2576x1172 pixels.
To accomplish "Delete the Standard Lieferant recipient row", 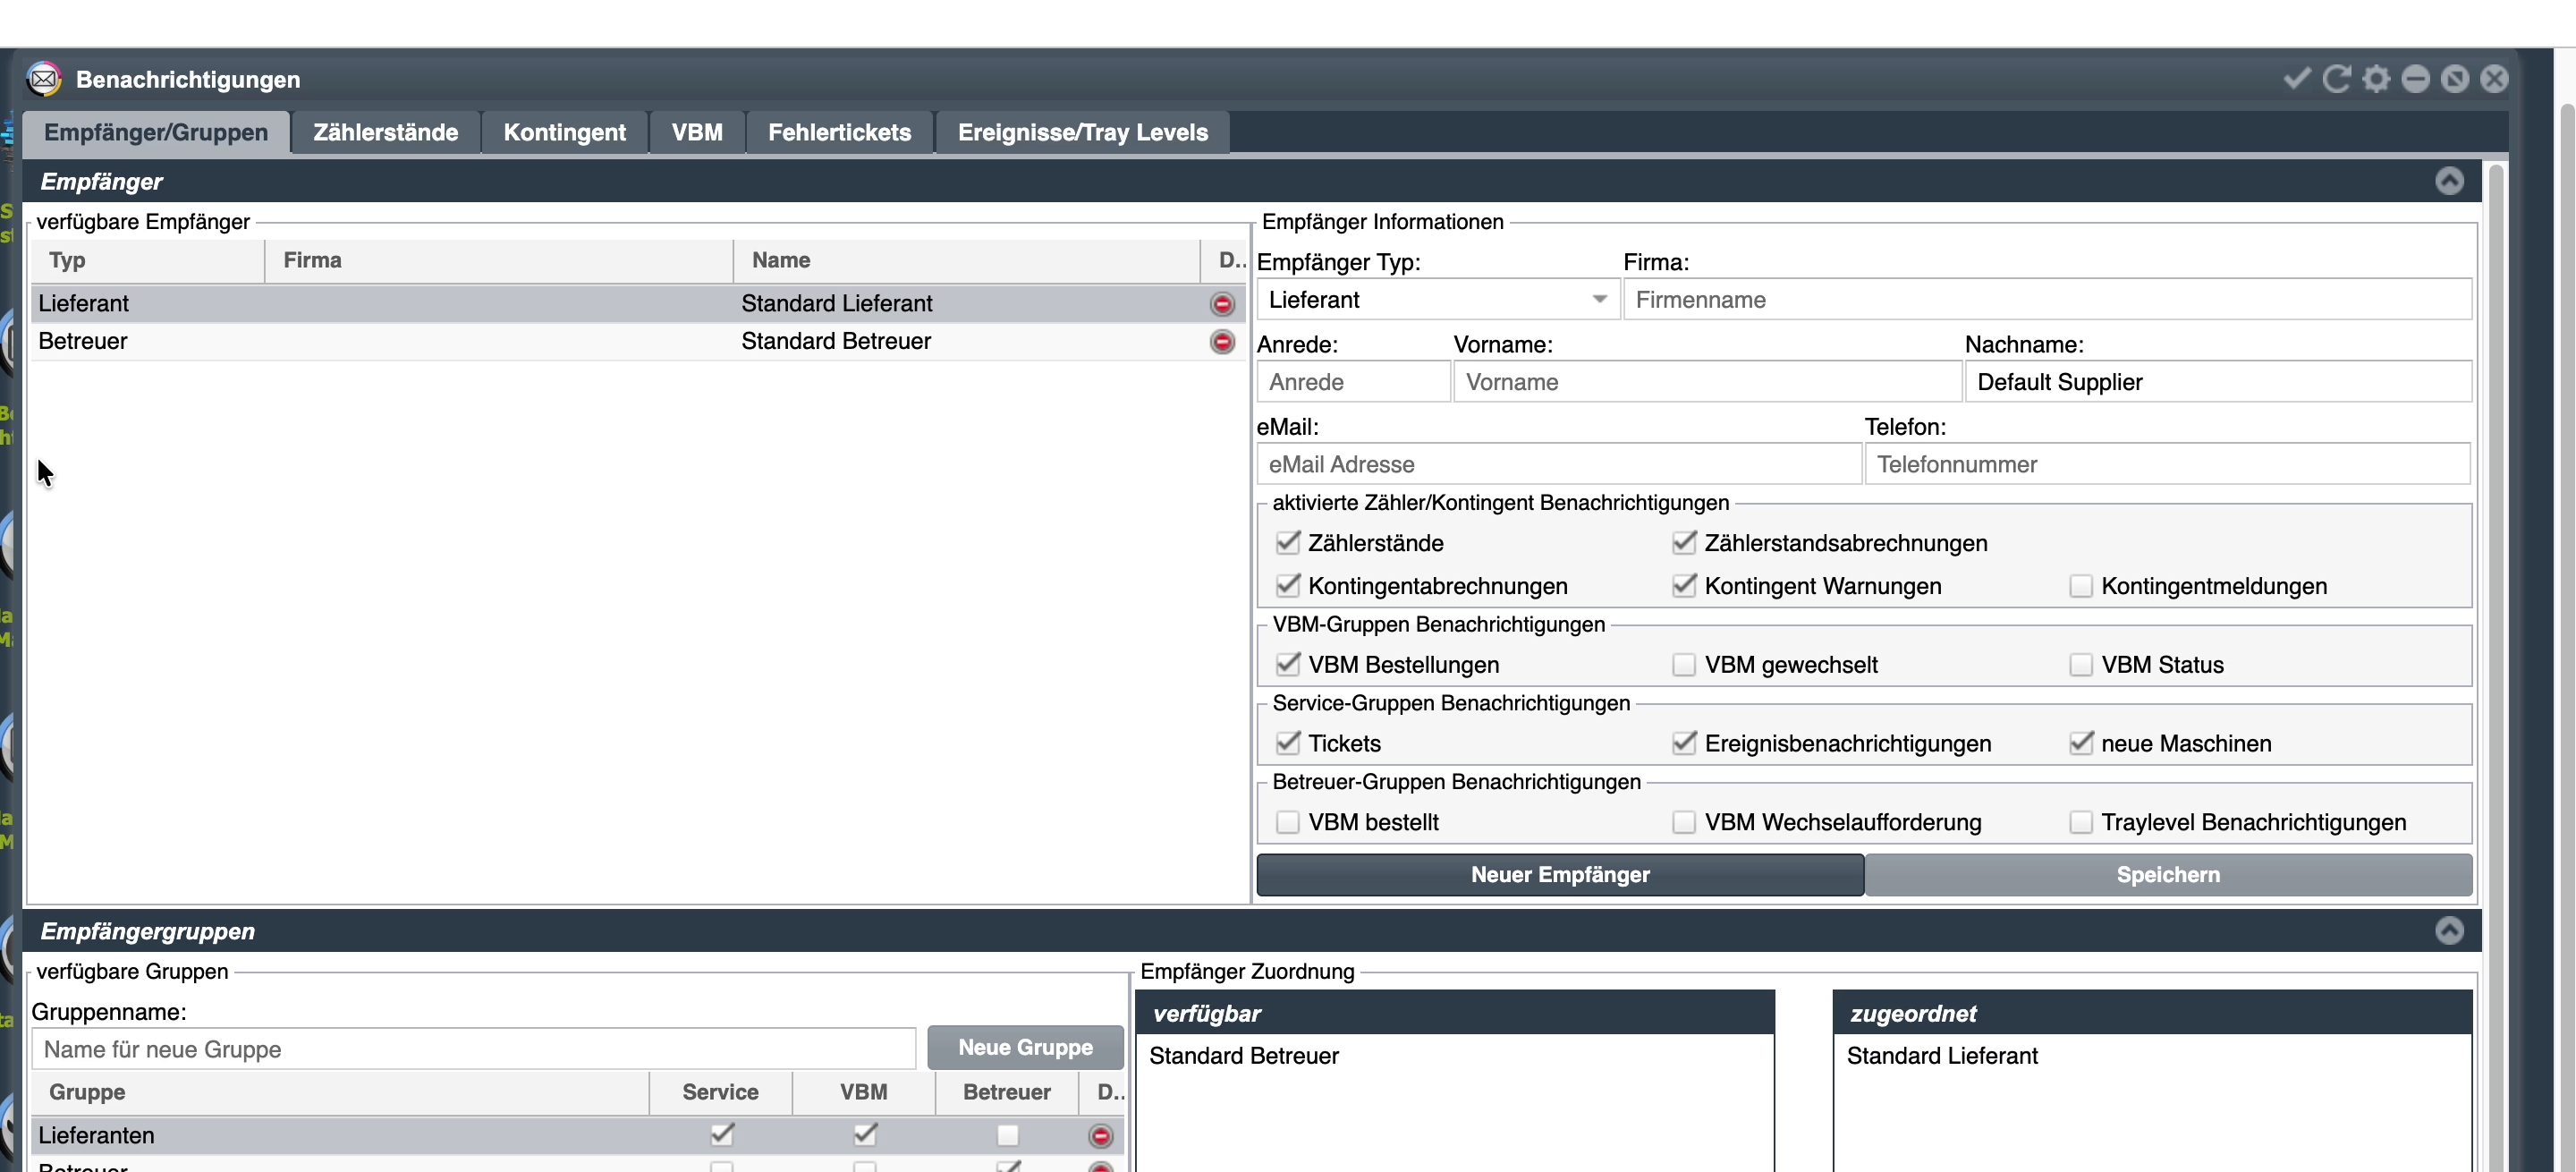I will click(x=1222, y=304).
